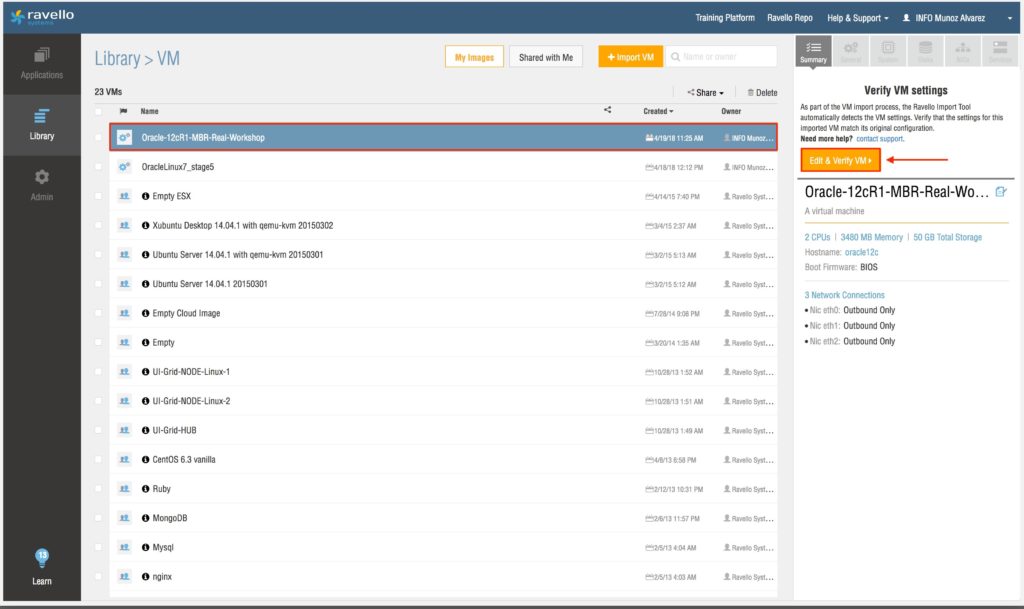The width and height of the screenshot is (1024, 609).
Task: Check the box next to nginx row
Action: point(98,577)
